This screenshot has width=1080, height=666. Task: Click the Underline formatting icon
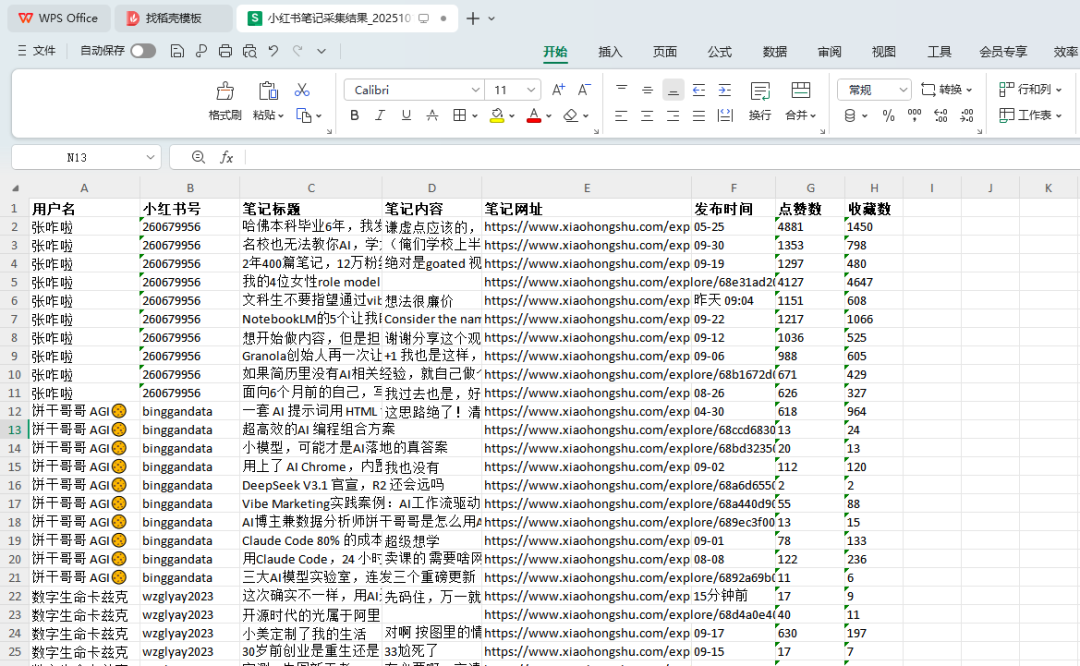click(406, 116)
